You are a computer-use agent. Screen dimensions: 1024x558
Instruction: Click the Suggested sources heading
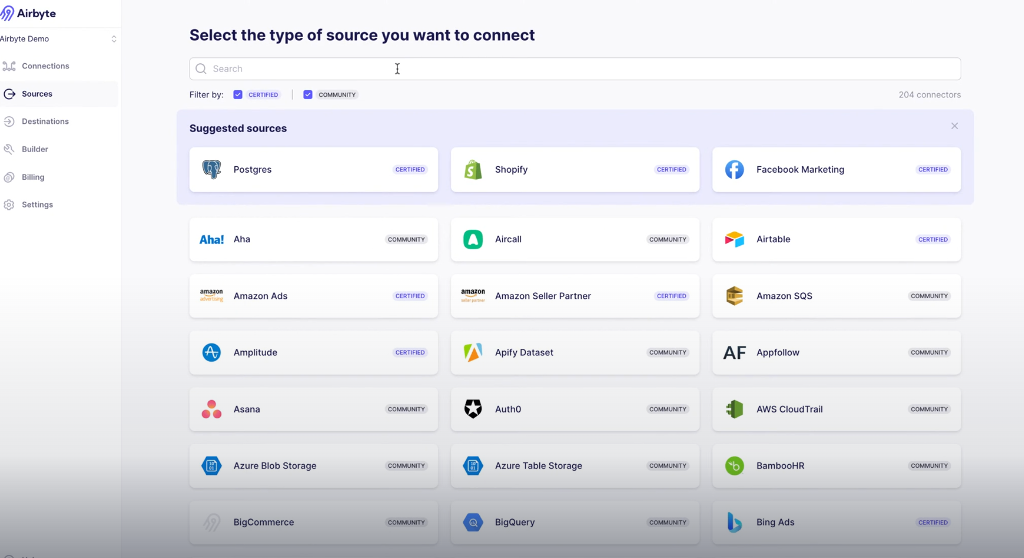(x=238, y=129)
